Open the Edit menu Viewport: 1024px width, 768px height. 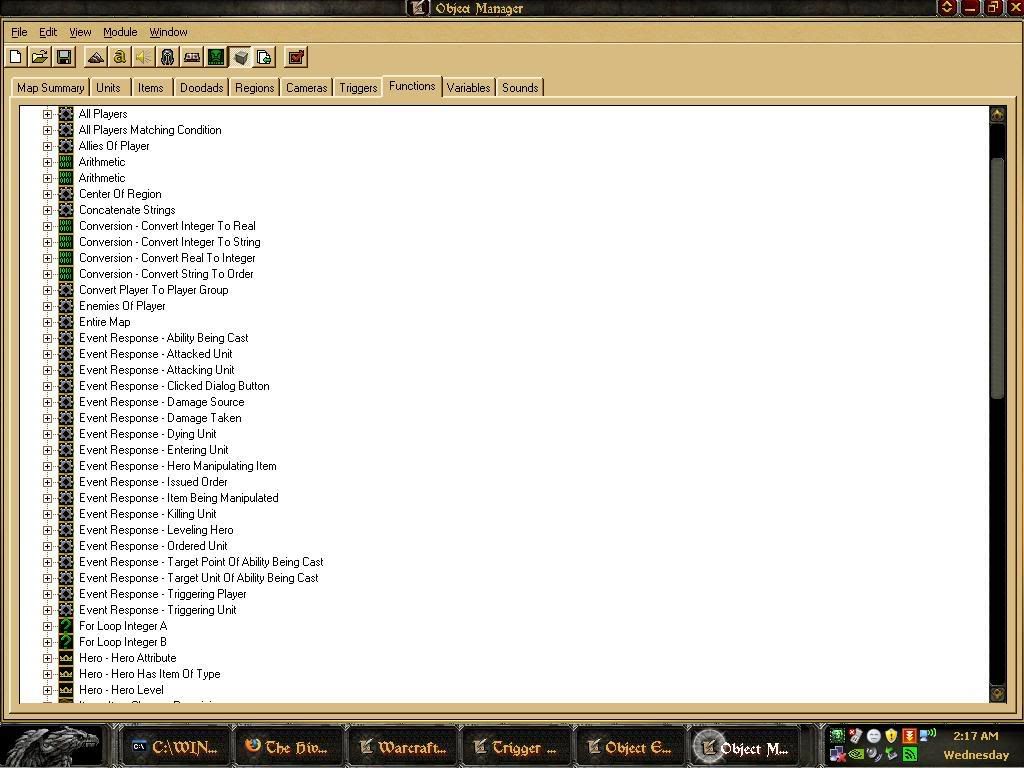click(48, 32)
